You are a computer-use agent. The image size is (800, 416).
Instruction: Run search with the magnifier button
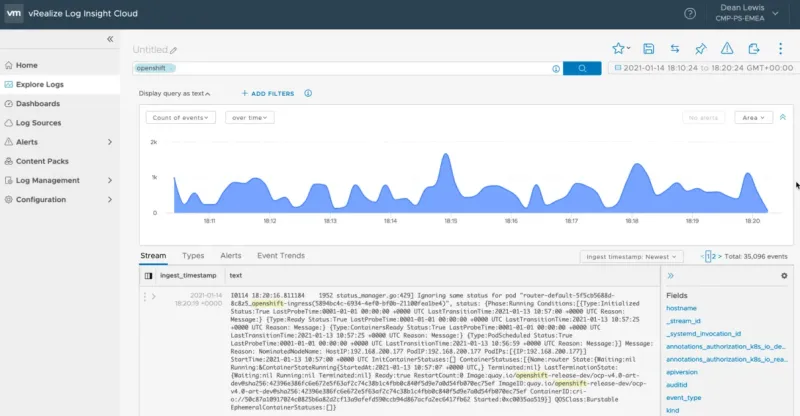[581, 68]
